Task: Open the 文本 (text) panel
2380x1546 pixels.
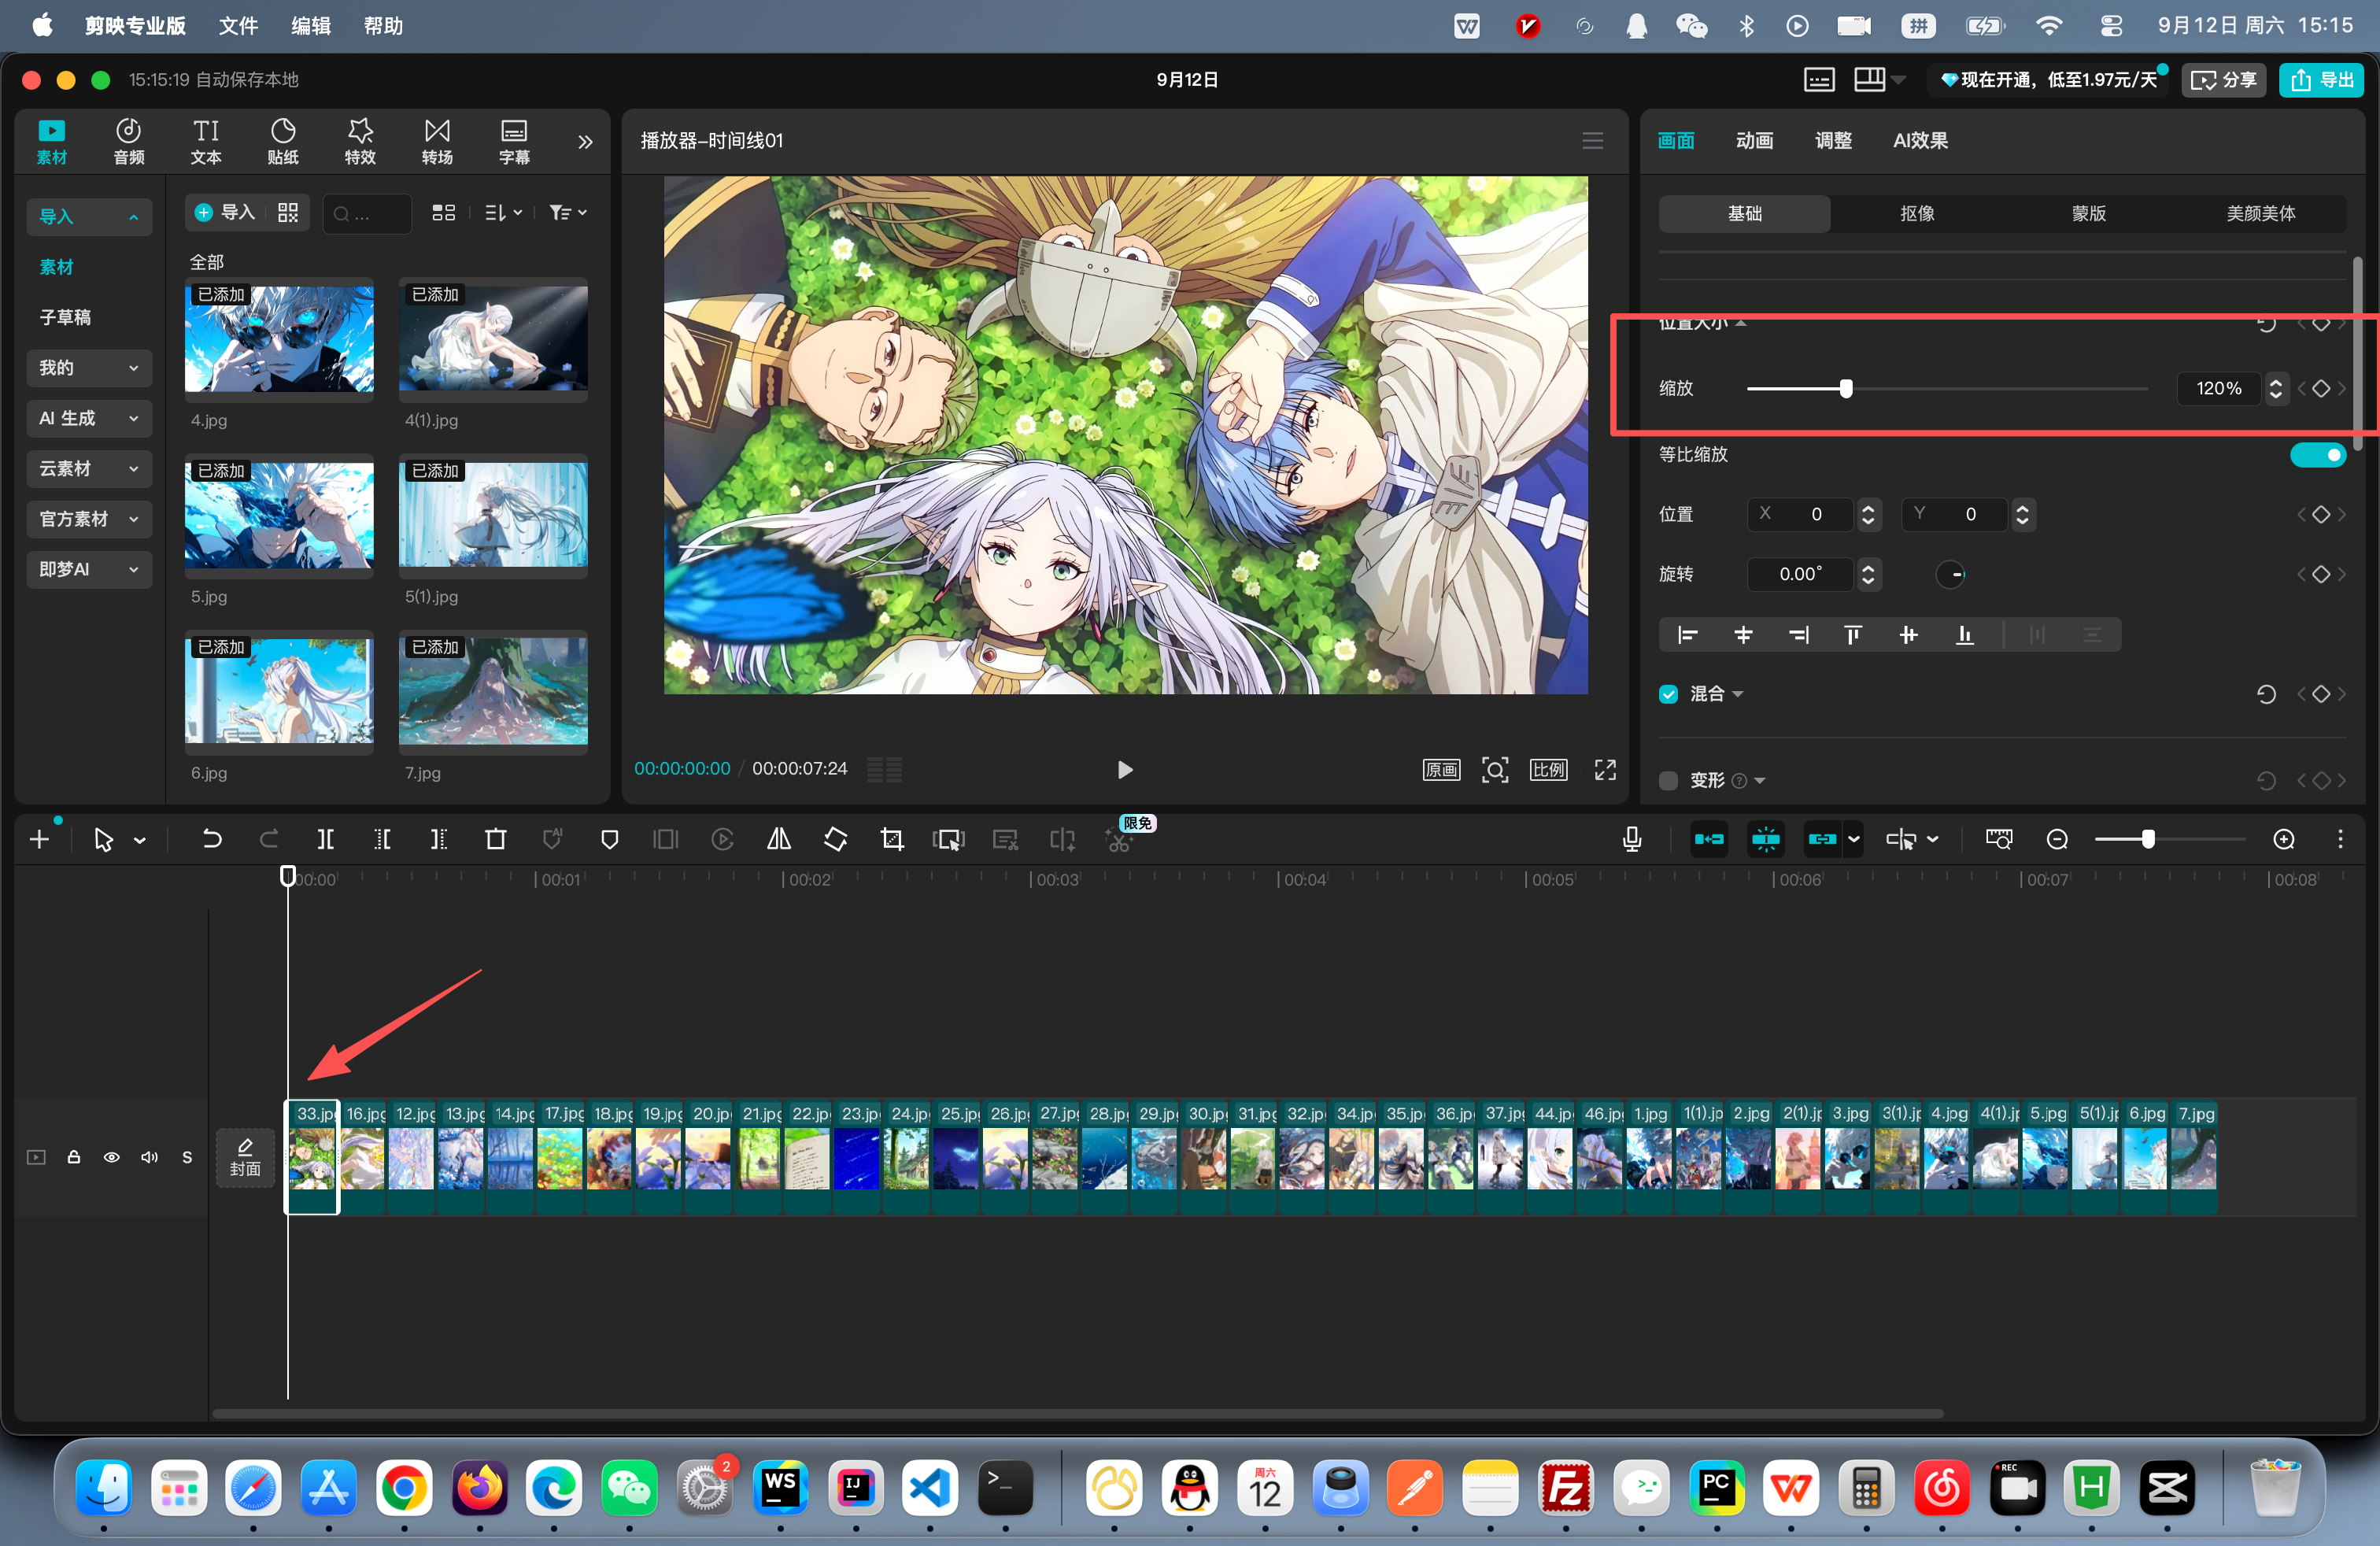Action: click(x=206, y=141)
